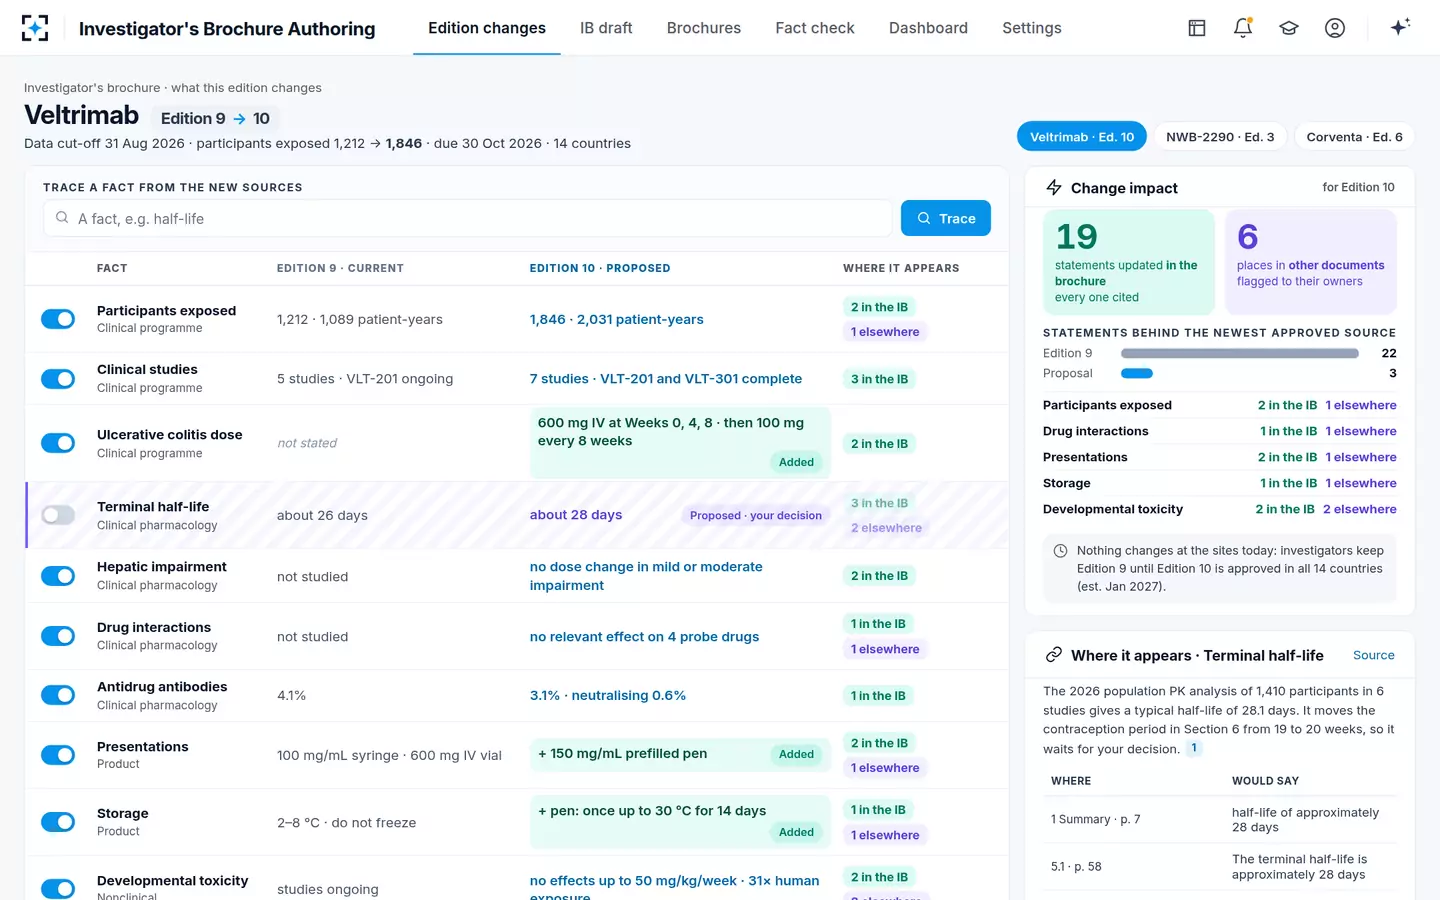
Task: Open the Fact check tab
Action: [815, 28]
